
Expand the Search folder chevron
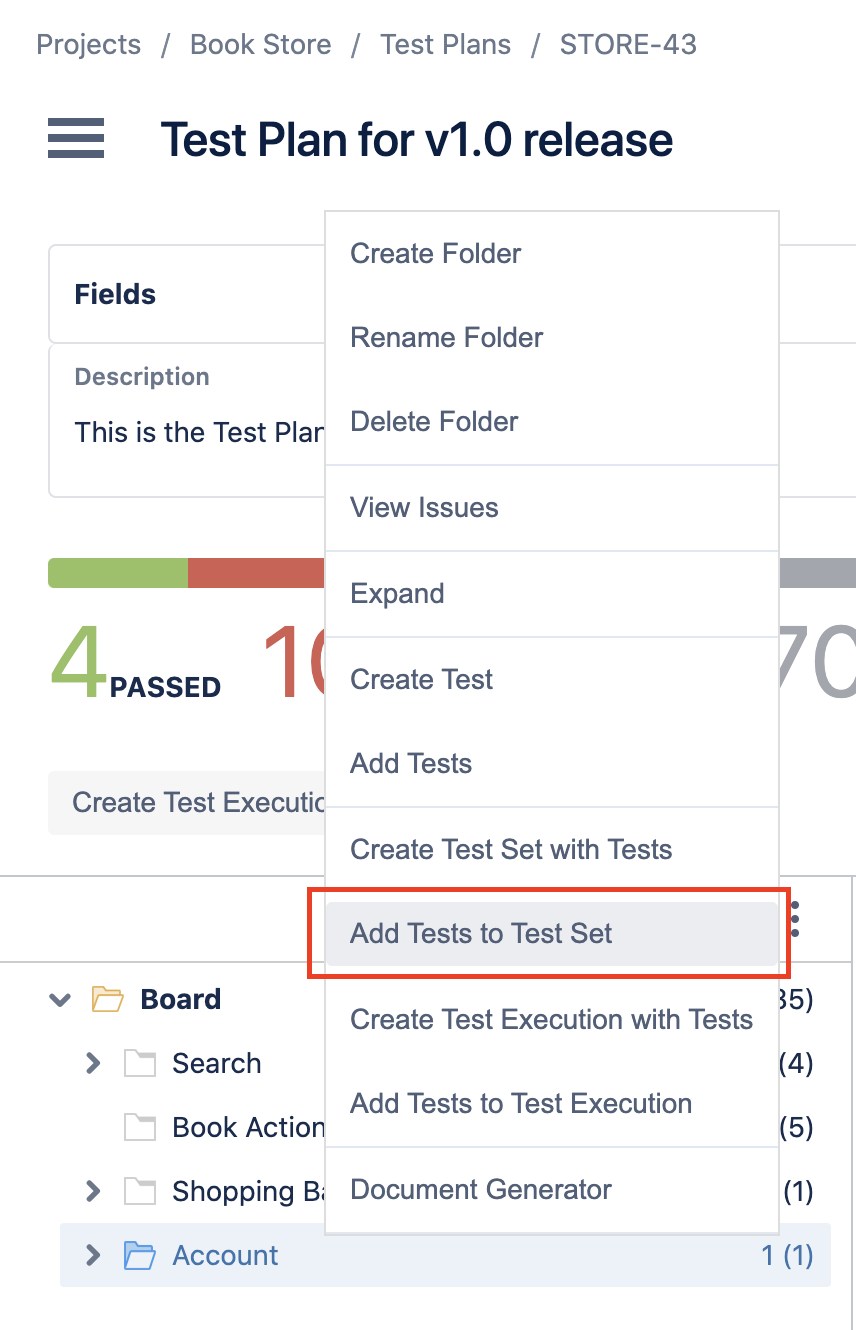[x=93, y=1063]
